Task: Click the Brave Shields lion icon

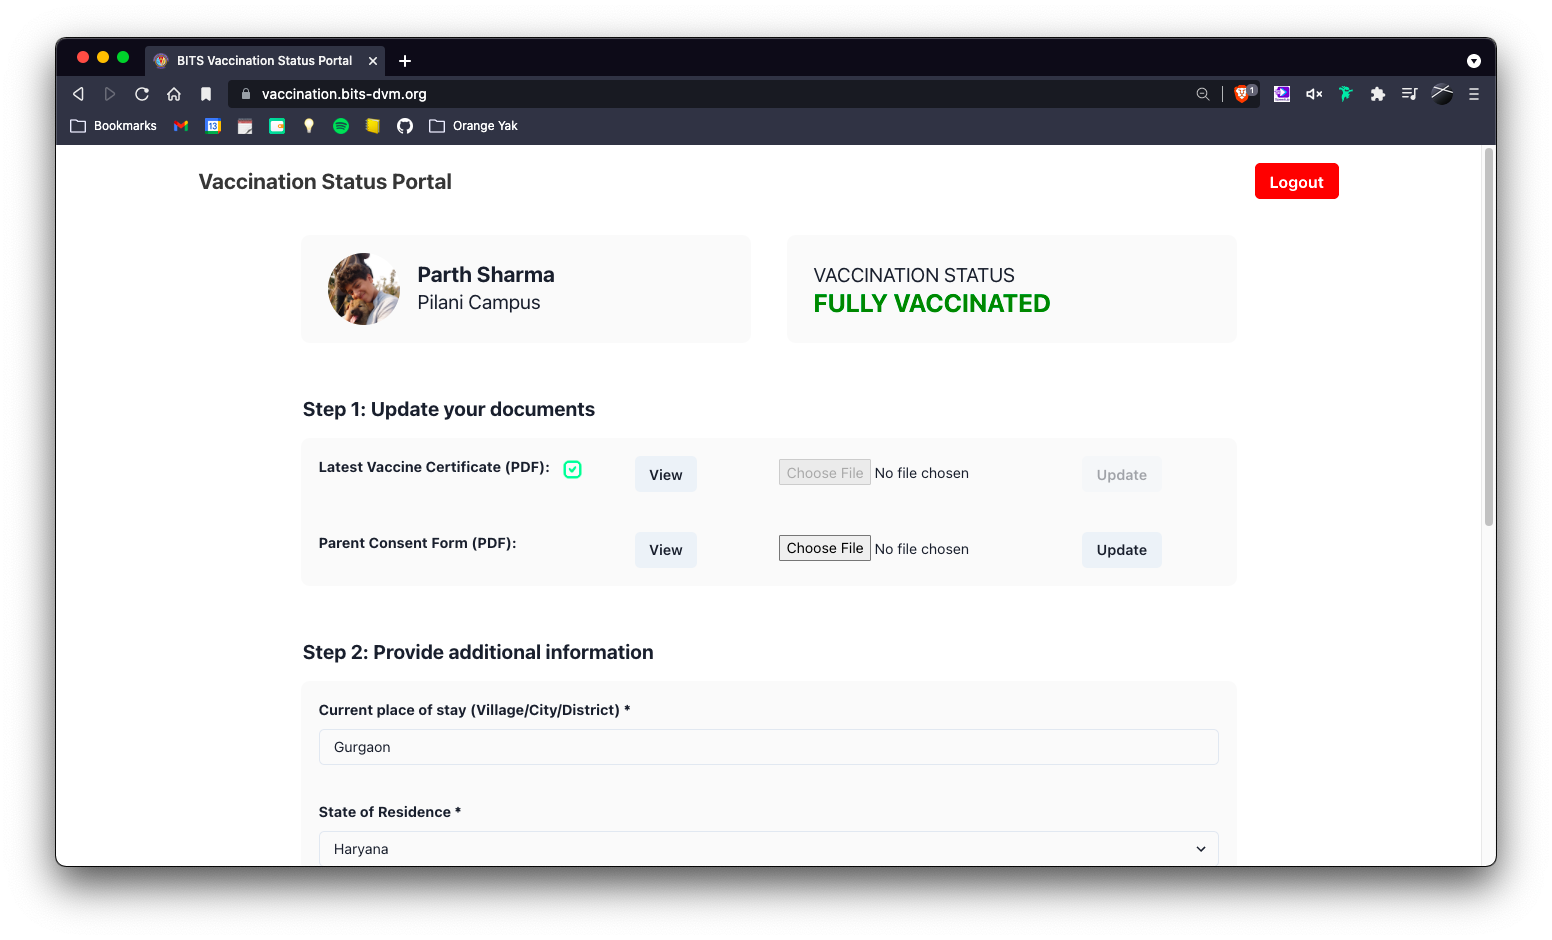Action: tap(1242, 94)
